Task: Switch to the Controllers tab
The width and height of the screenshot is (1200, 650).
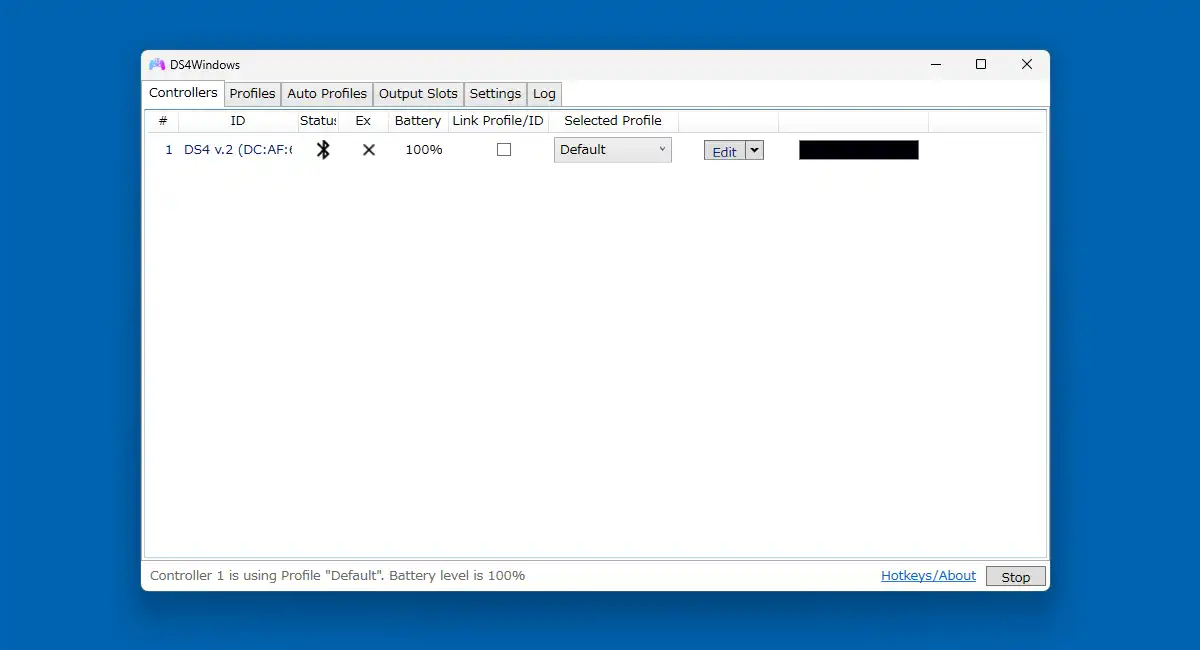Action: click(x=183, y=93)
